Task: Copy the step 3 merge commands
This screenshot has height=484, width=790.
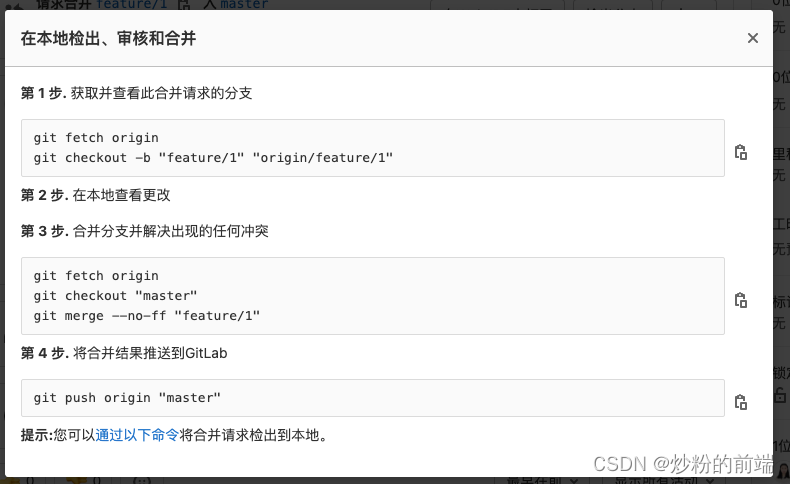Action: (741, 300)
